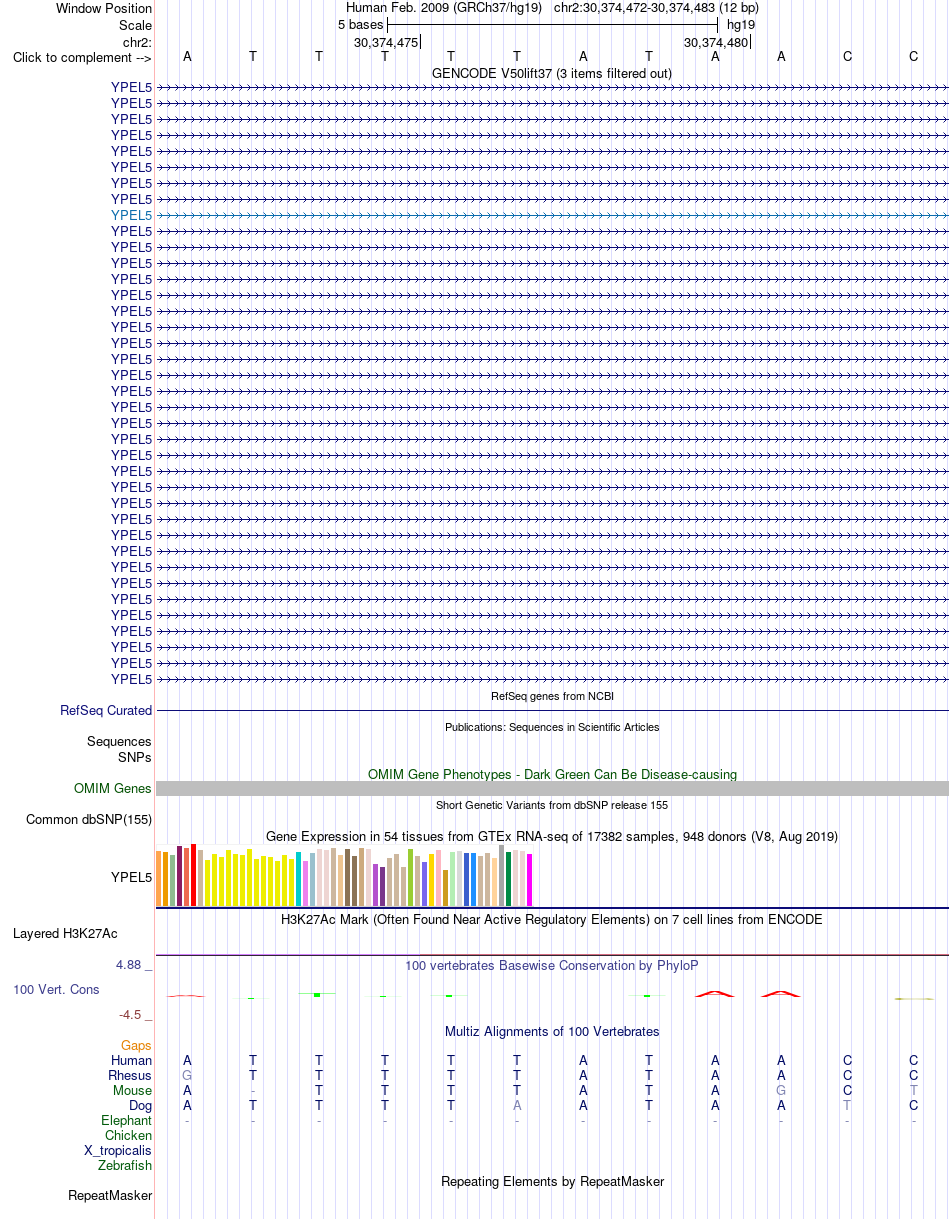Click 'Click to complement -->' to complement bases
Image resolution: width=950 pixels, height=1219 pixels.
[82, 57]
